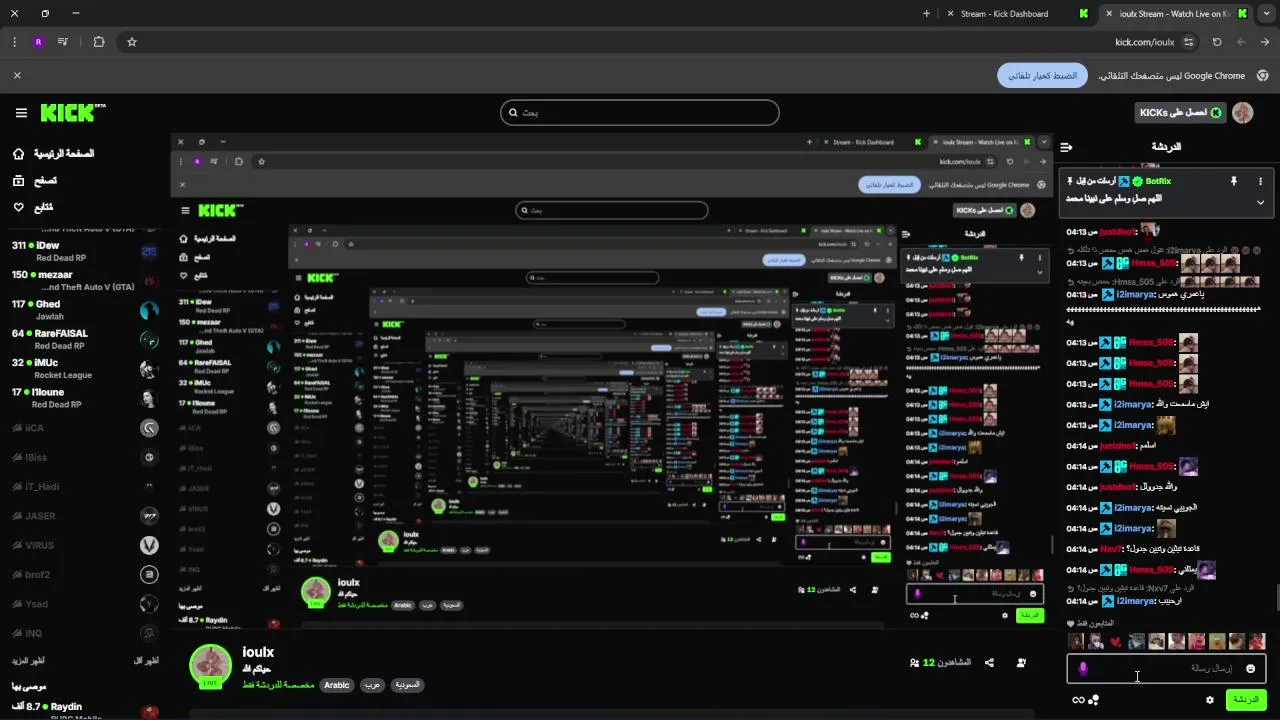
Task: Click the kick.com/ioulx address bar
Action: pos(1144,42)
